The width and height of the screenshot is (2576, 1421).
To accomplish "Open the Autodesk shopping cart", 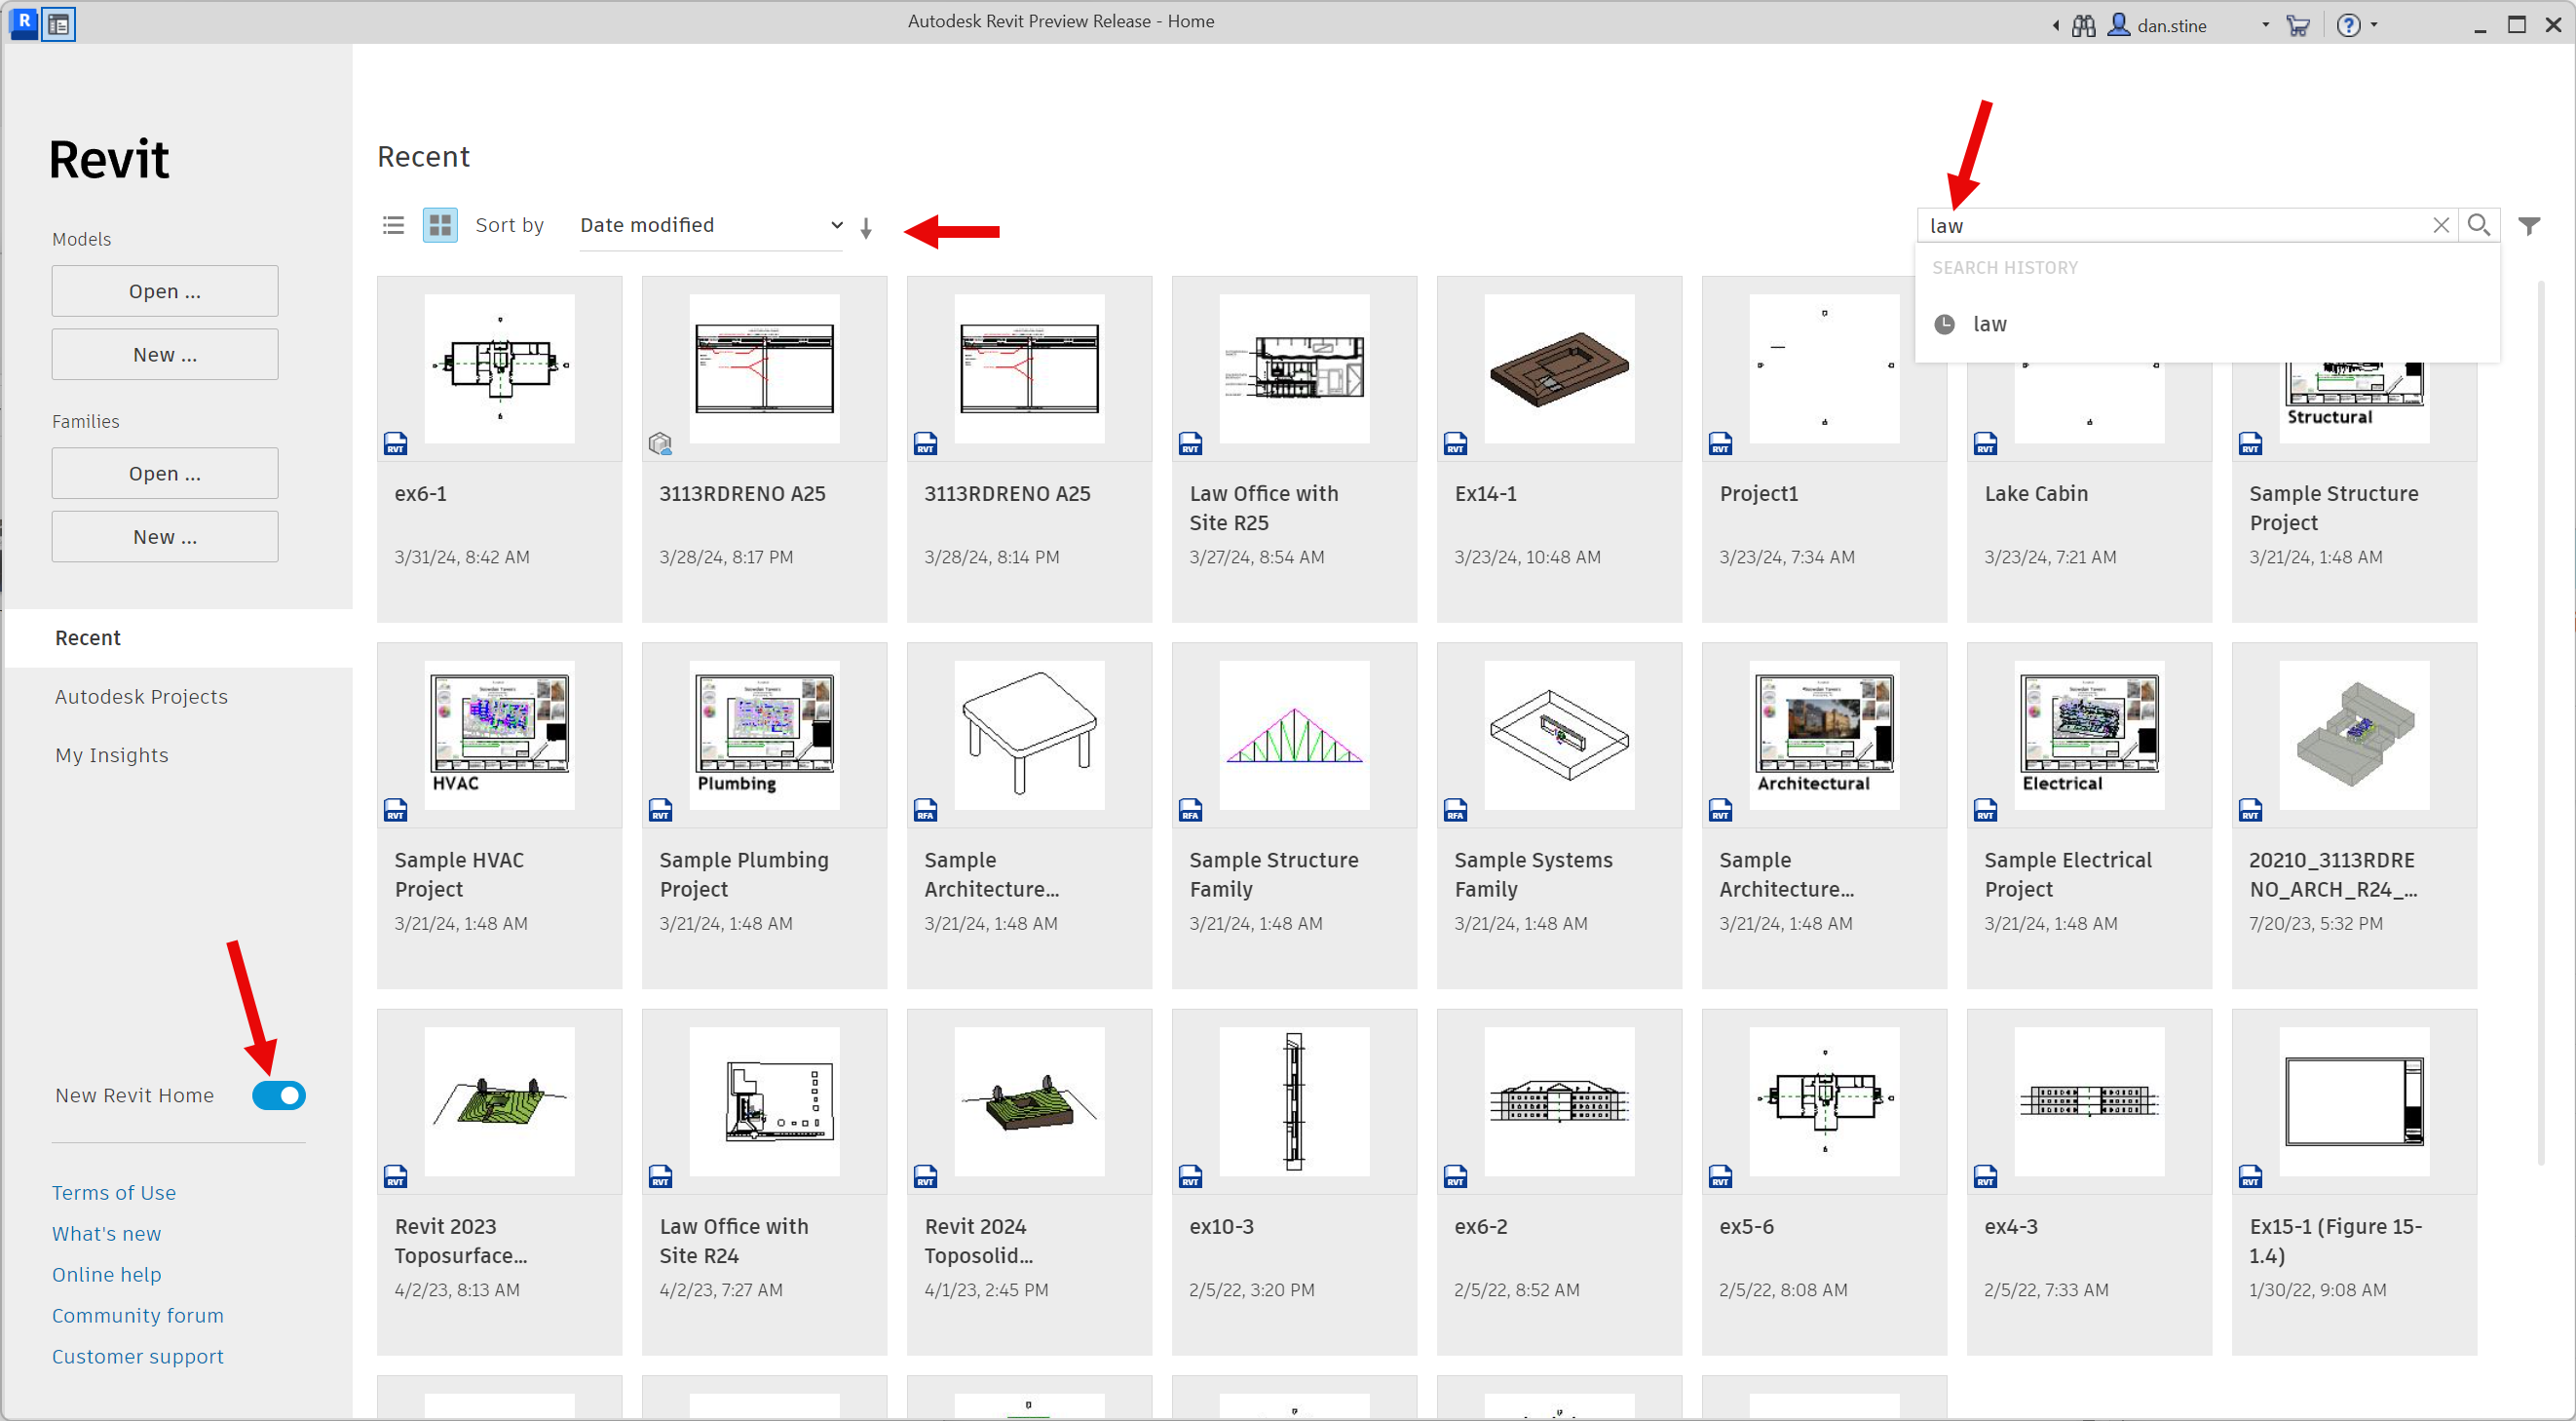I will [2297, 25].
